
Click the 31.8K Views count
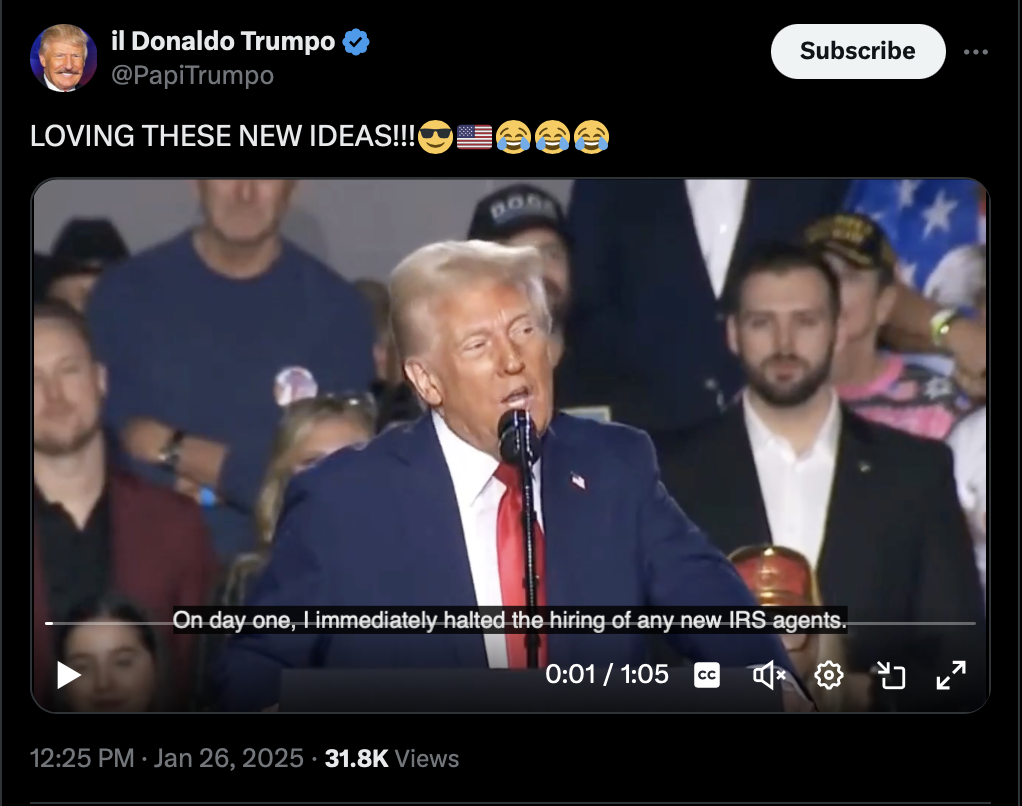click(x=392, y=758)
